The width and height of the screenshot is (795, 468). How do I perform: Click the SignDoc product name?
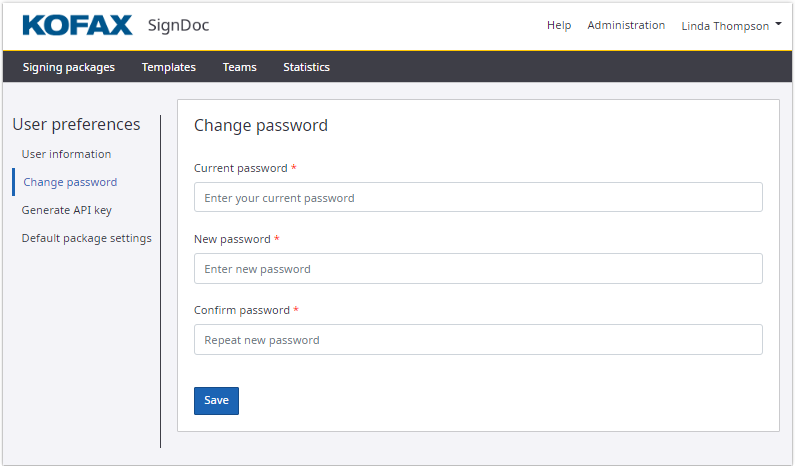point(178,25)
